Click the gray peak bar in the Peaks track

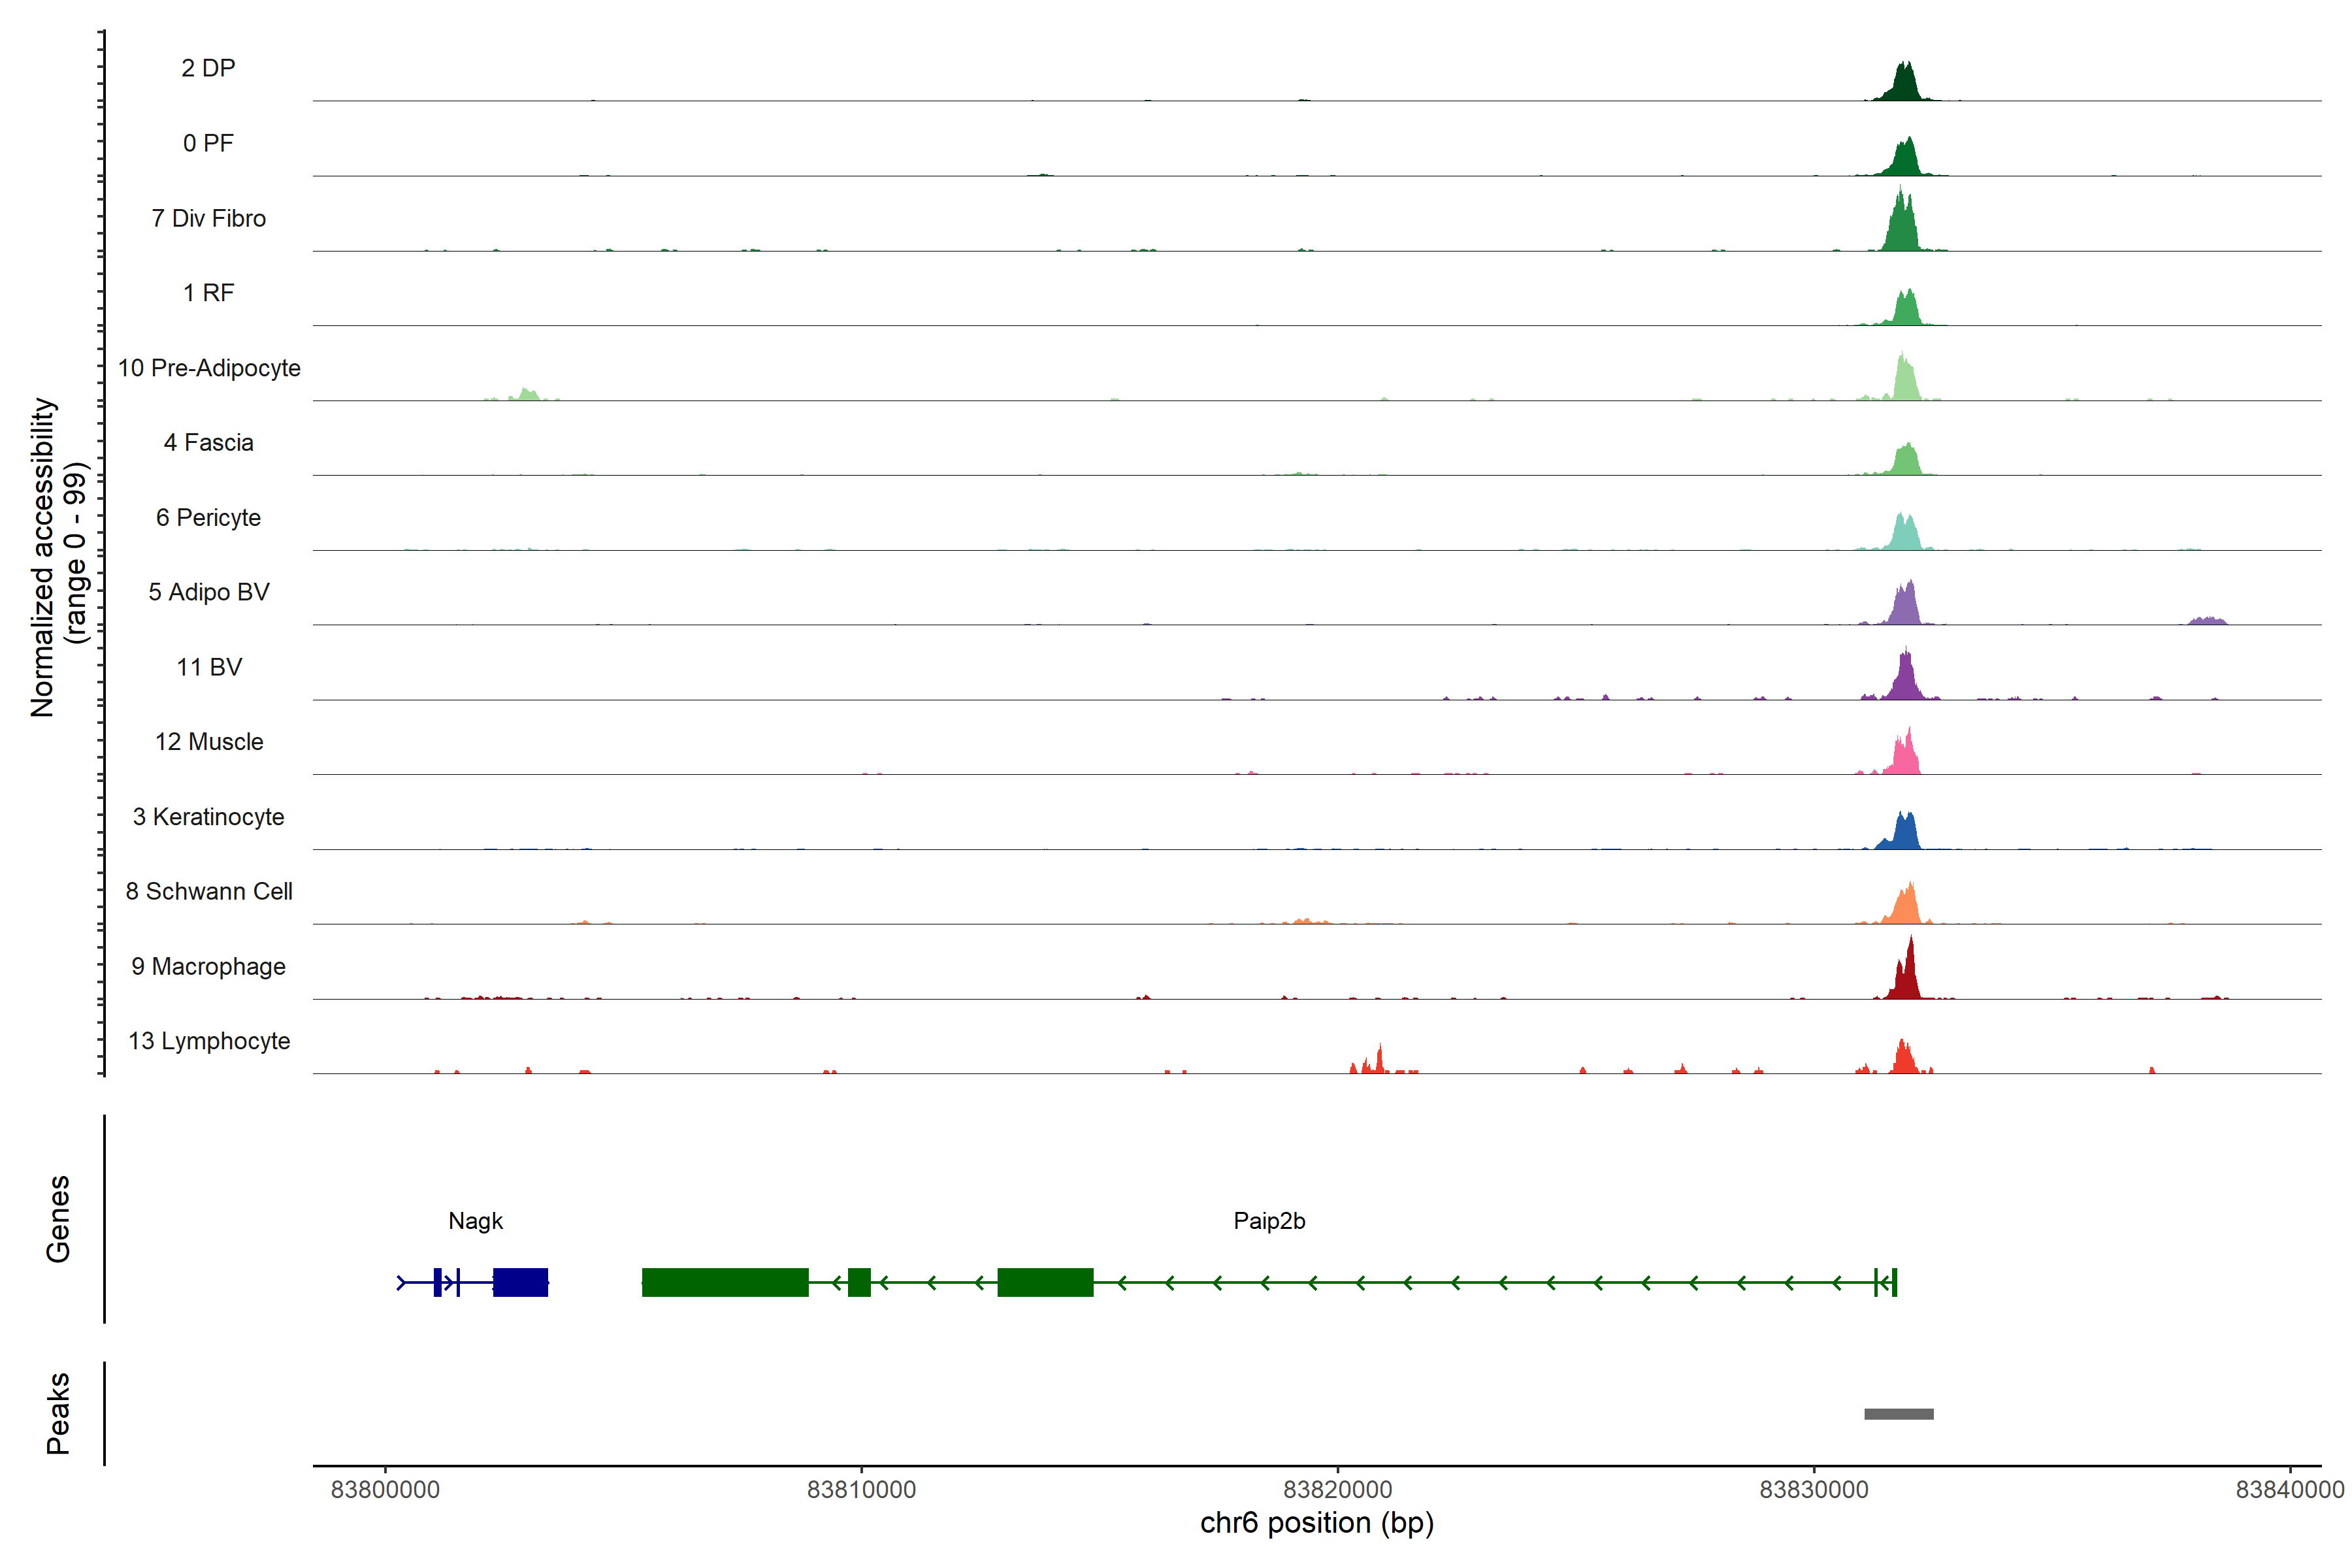click(1898, 1414)
